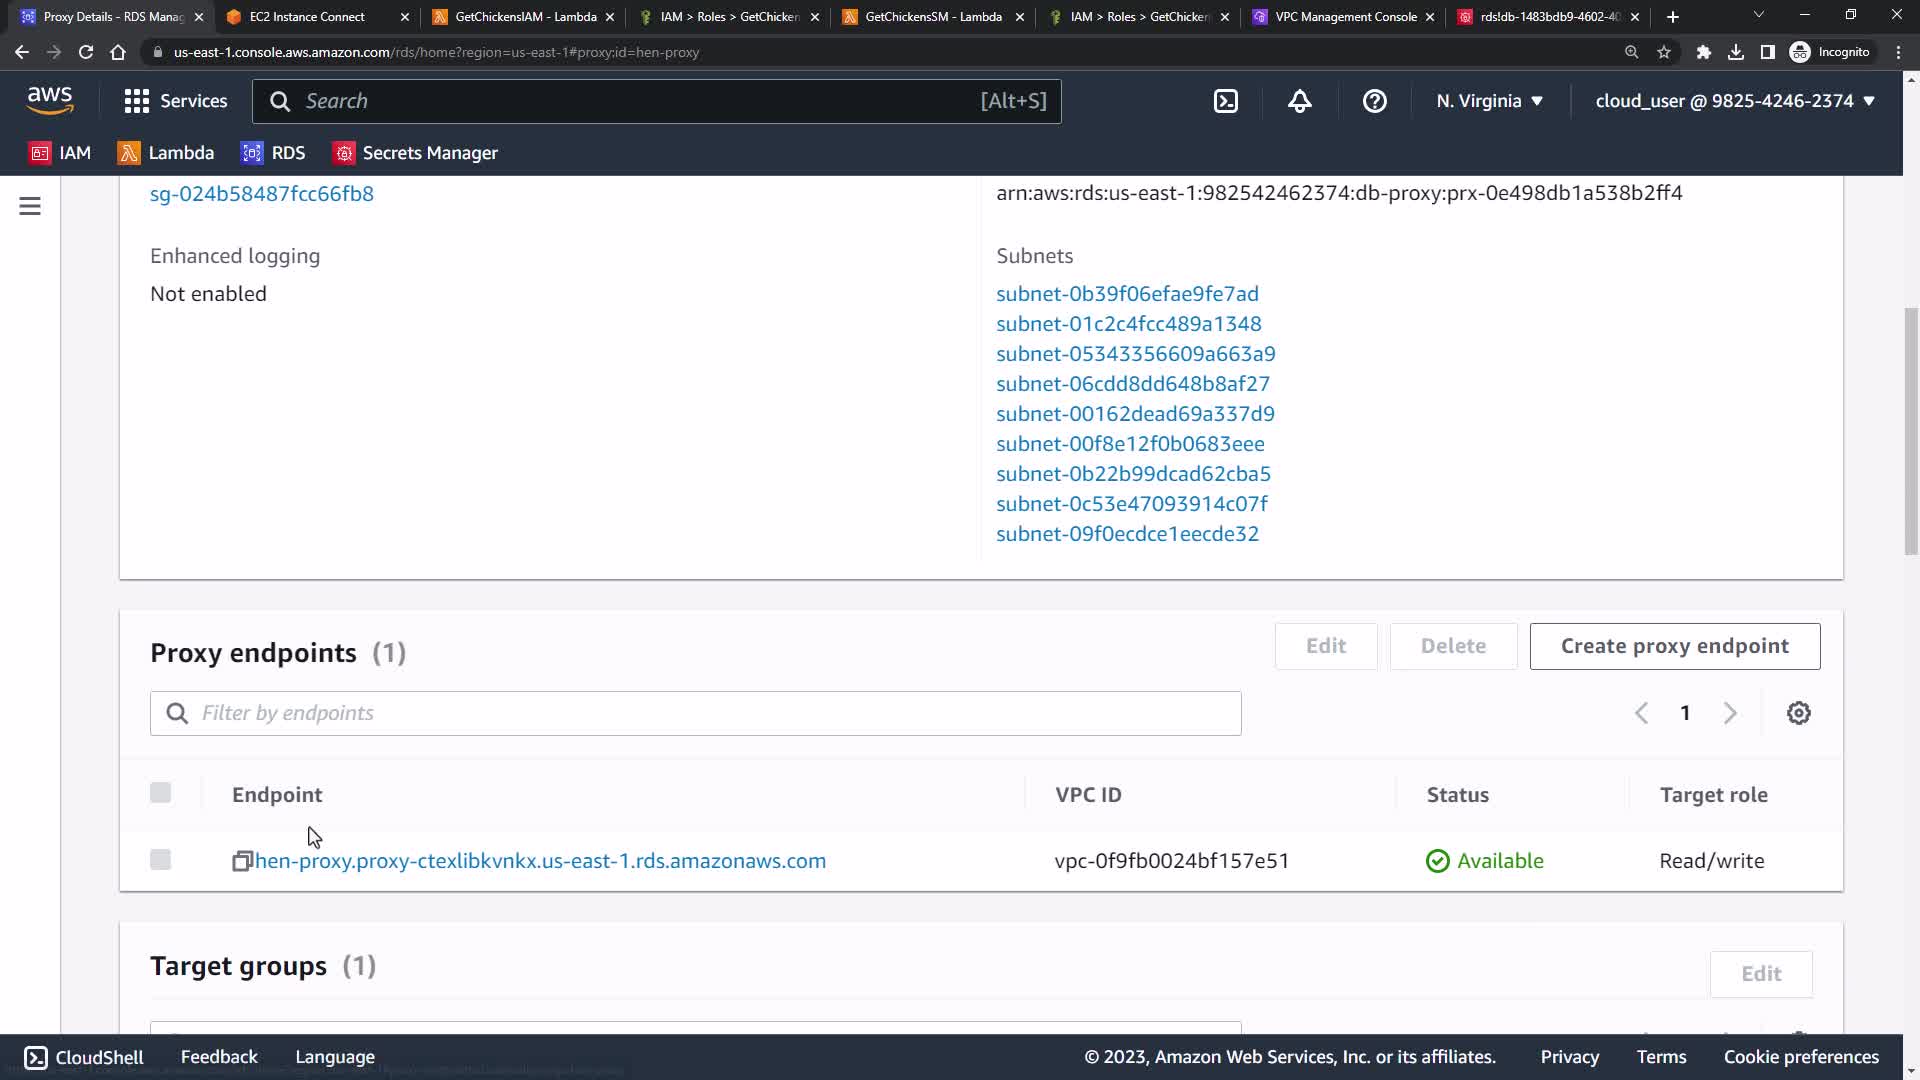Switch to the VPC Management Console tab
The width and height of the screenshot is (1920, 1080).
(1344, 17)
